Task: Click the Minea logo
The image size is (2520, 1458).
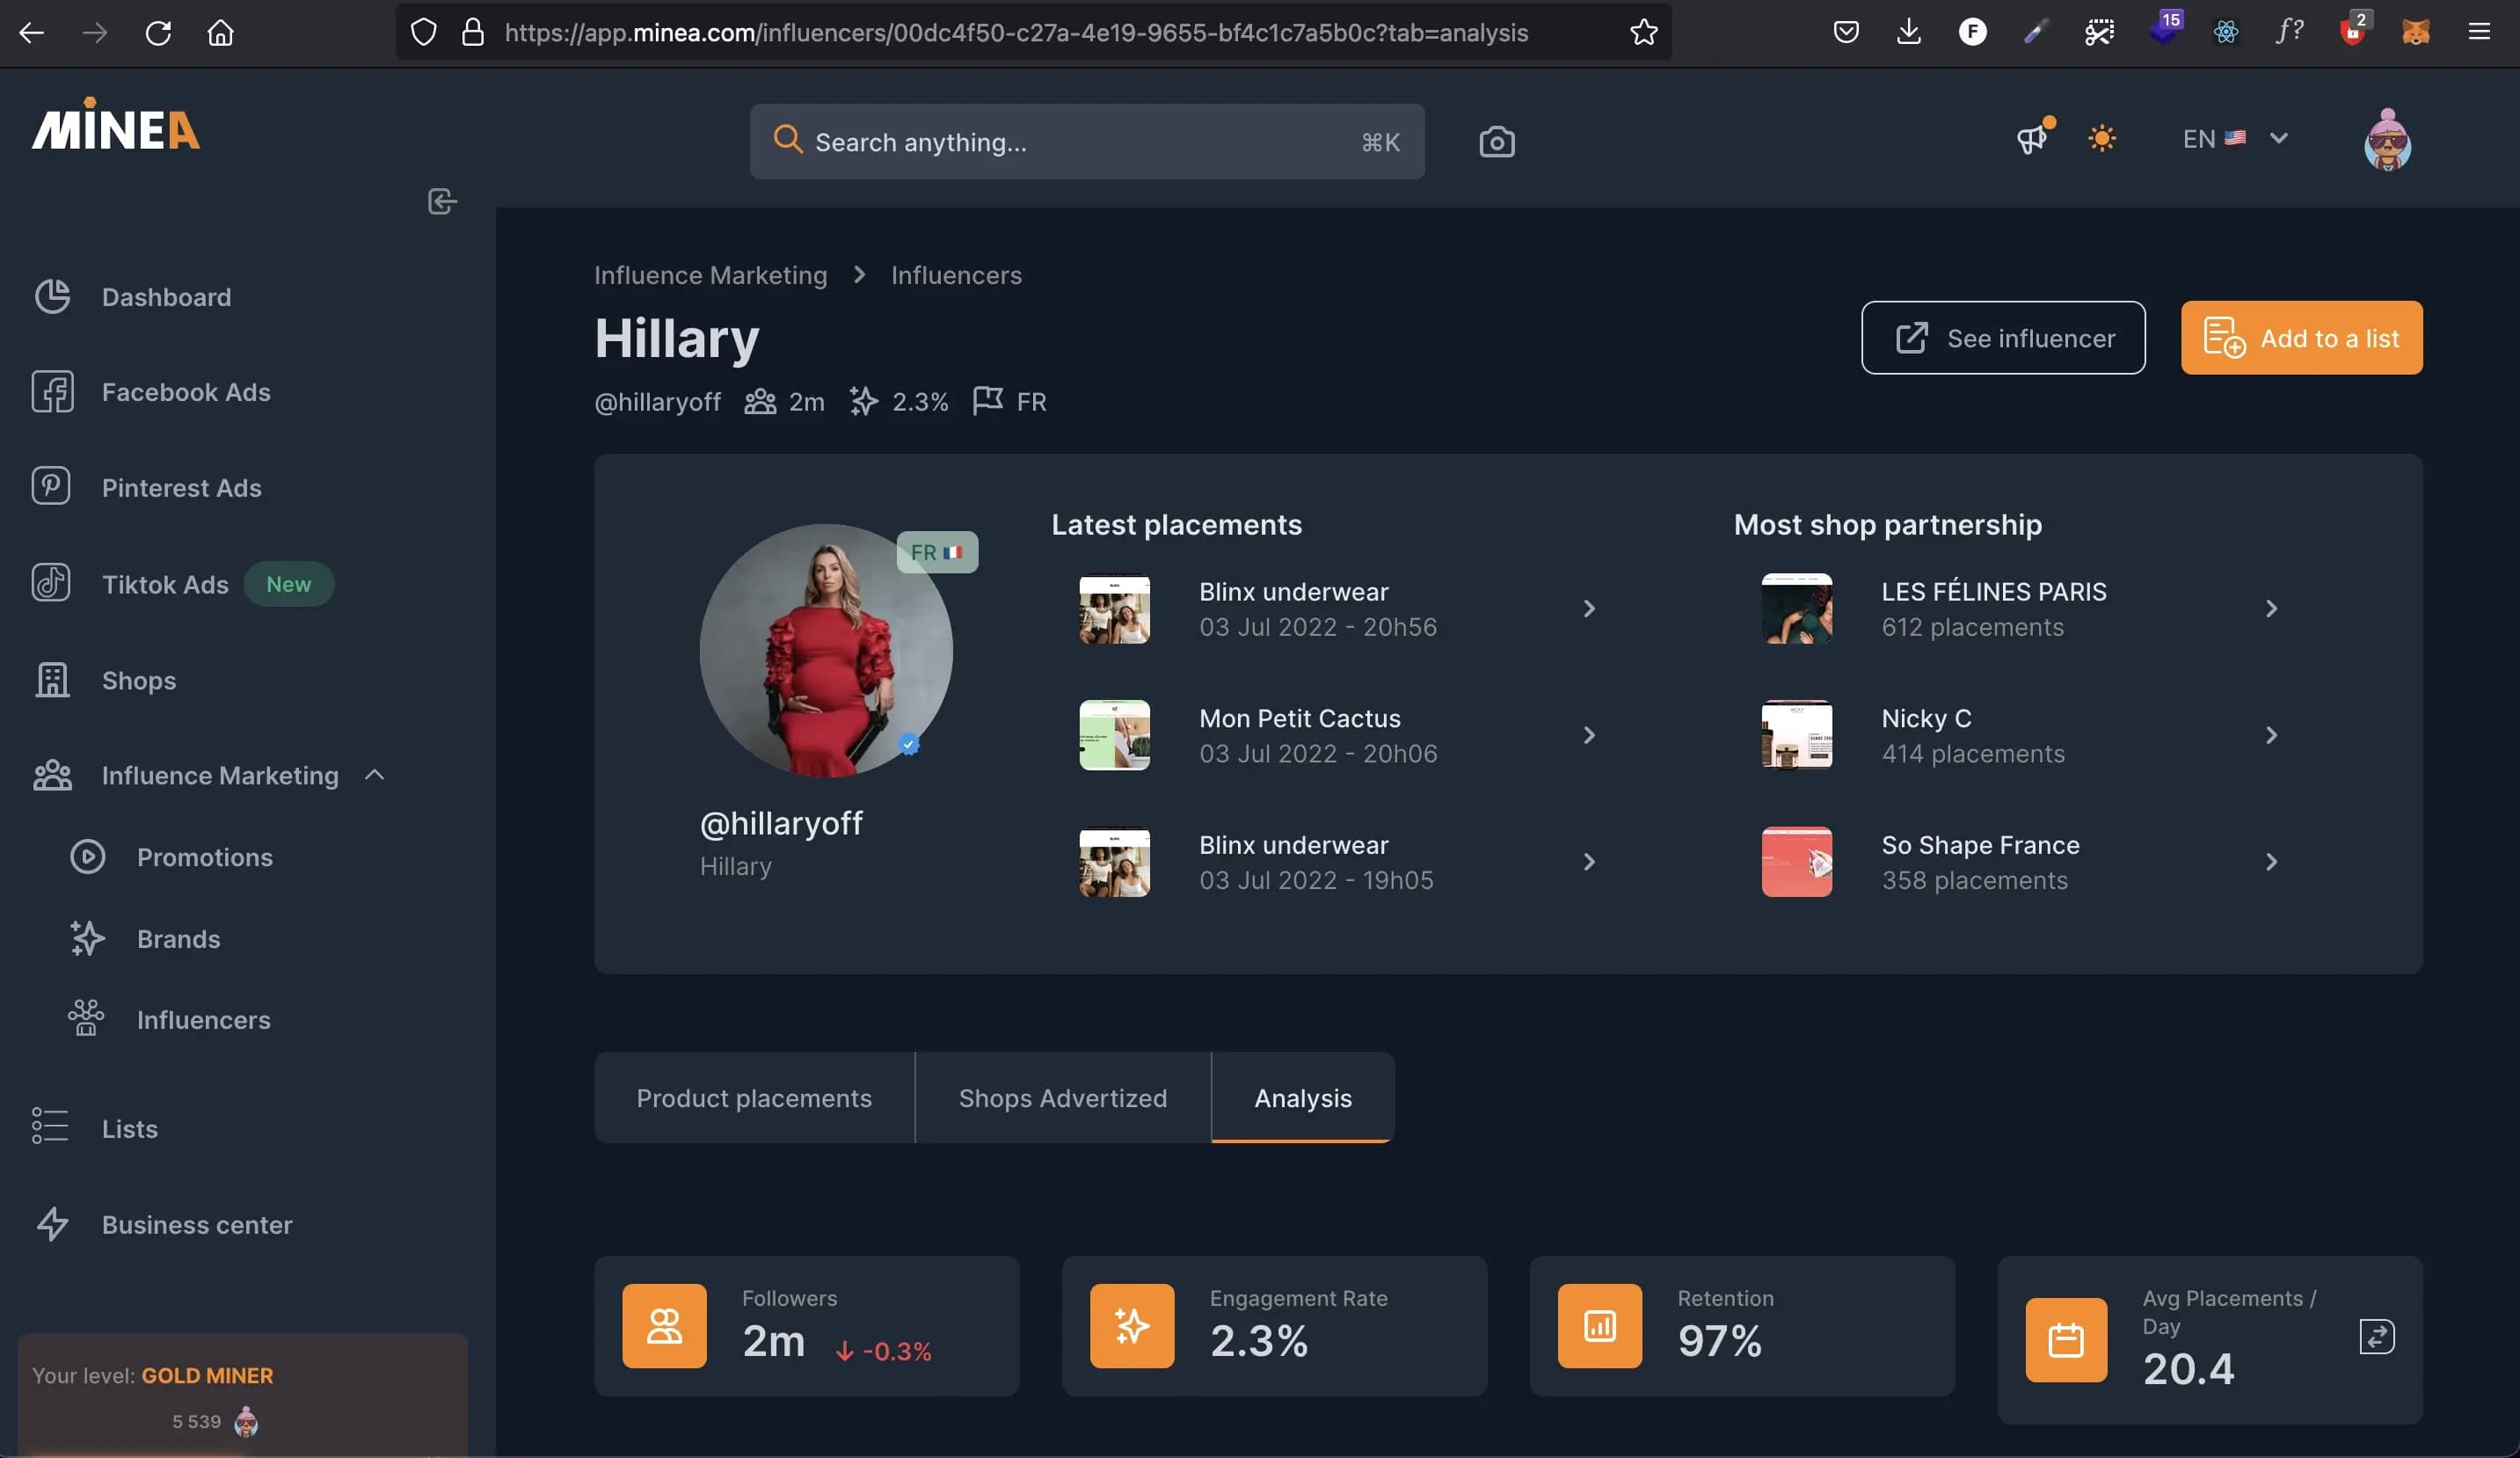Action: [x=116, y=124]
